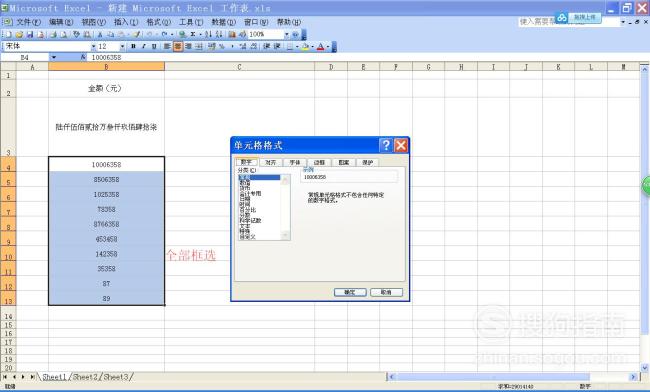This screenshot has width=650, height=392.
Task: Switch to the 保护 tab in the dialog
Action: [368, 162]
